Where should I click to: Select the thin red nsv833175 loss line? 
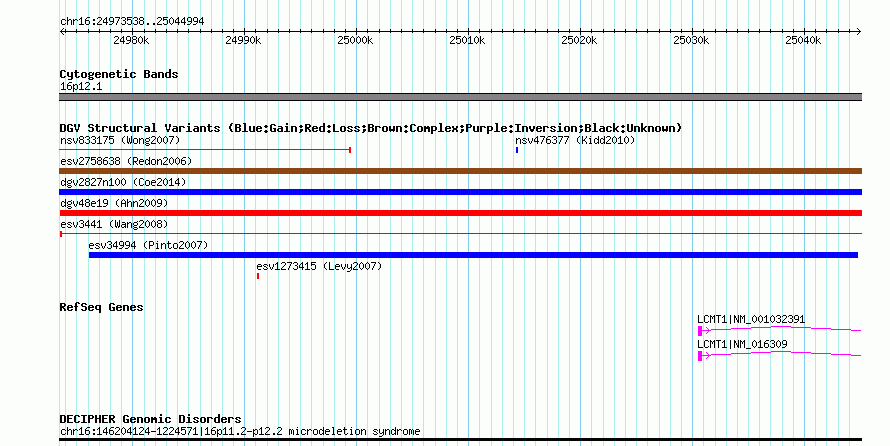(x=205, y=150)
